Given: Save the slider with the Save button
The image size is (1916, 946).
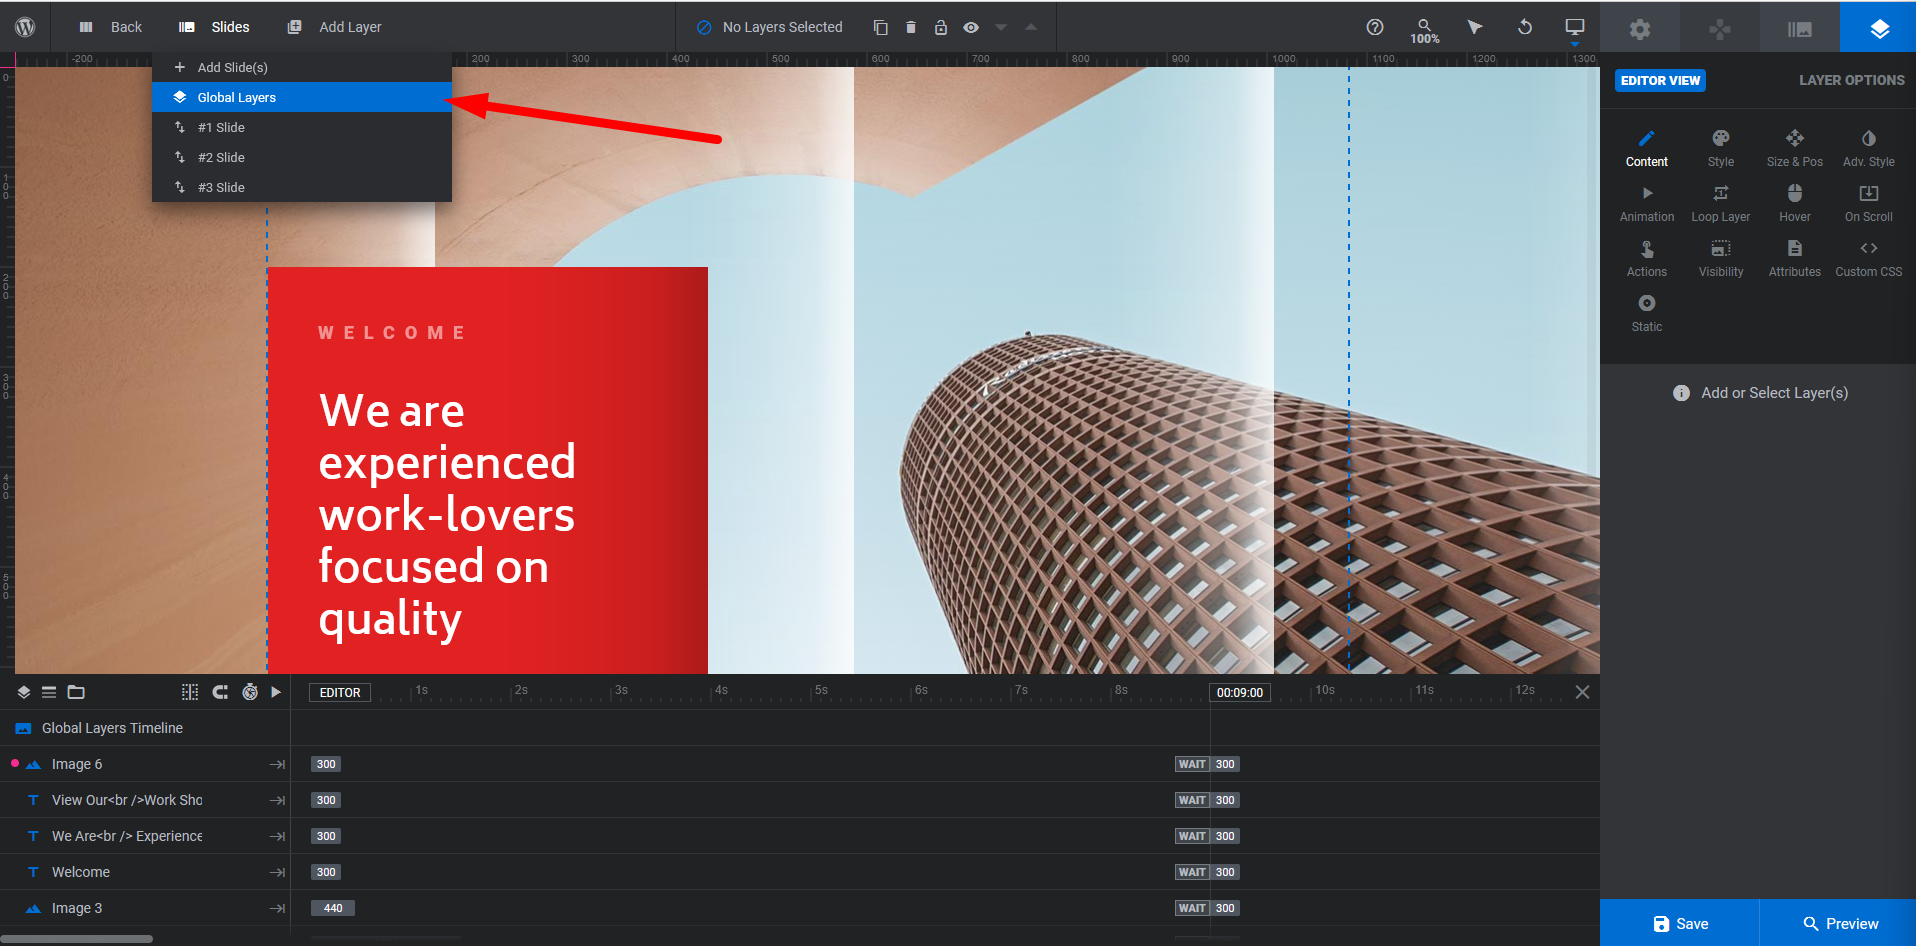Looking at the screenshot, I should [1680, 923].
